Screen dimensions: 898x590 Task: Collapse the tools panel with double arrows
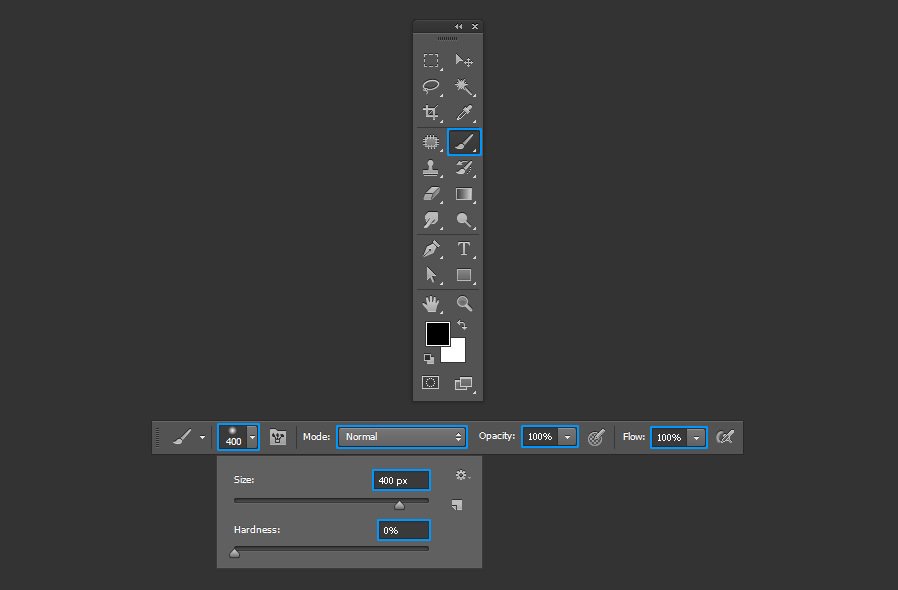[458, 26]
